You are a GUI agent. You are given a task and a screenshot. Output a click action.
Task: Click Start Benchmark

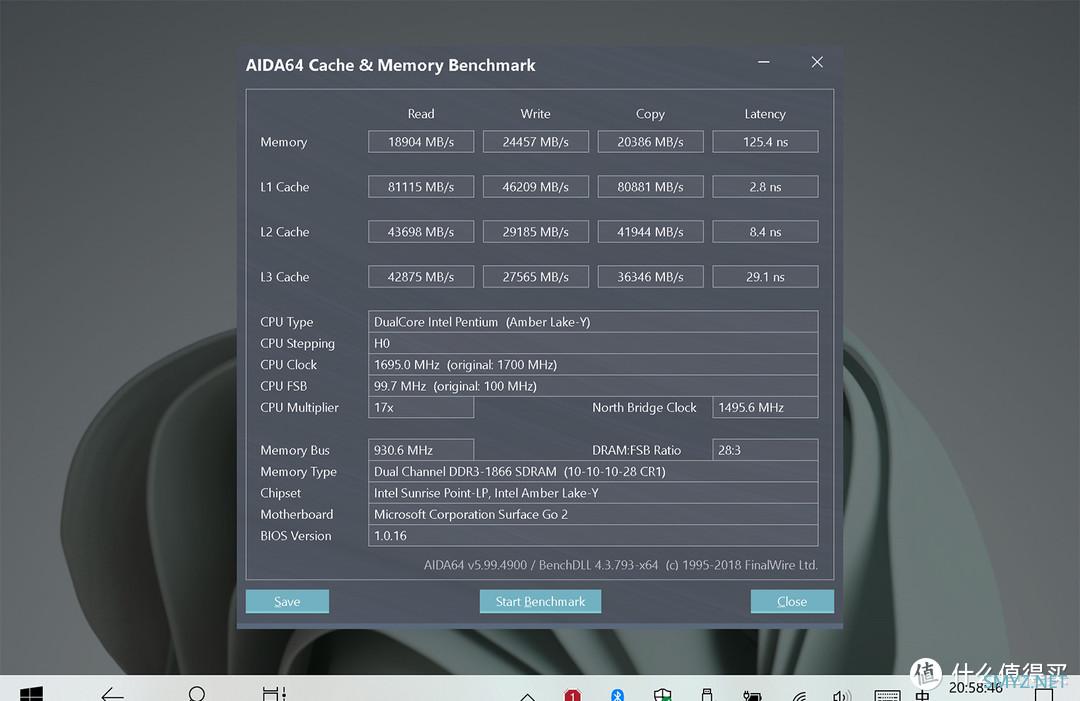[x=540, y=601]
